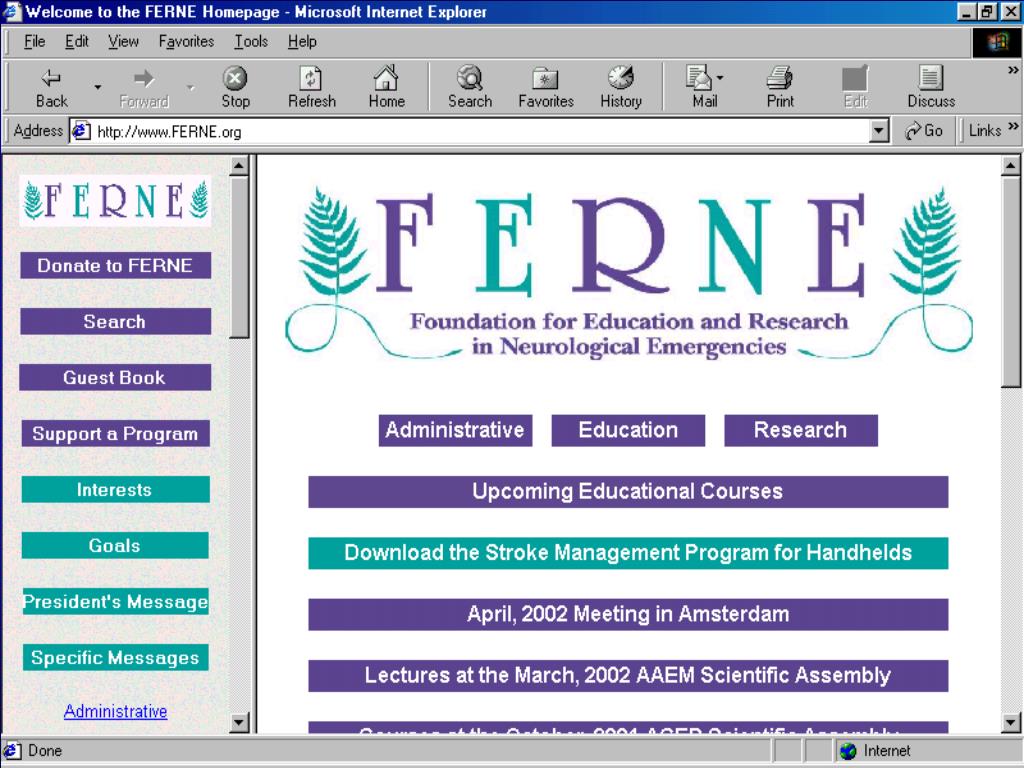Click the small FERNE logo in sidebar
Image resolution: width=1024 pixels, height=768 pixels.
116,200
